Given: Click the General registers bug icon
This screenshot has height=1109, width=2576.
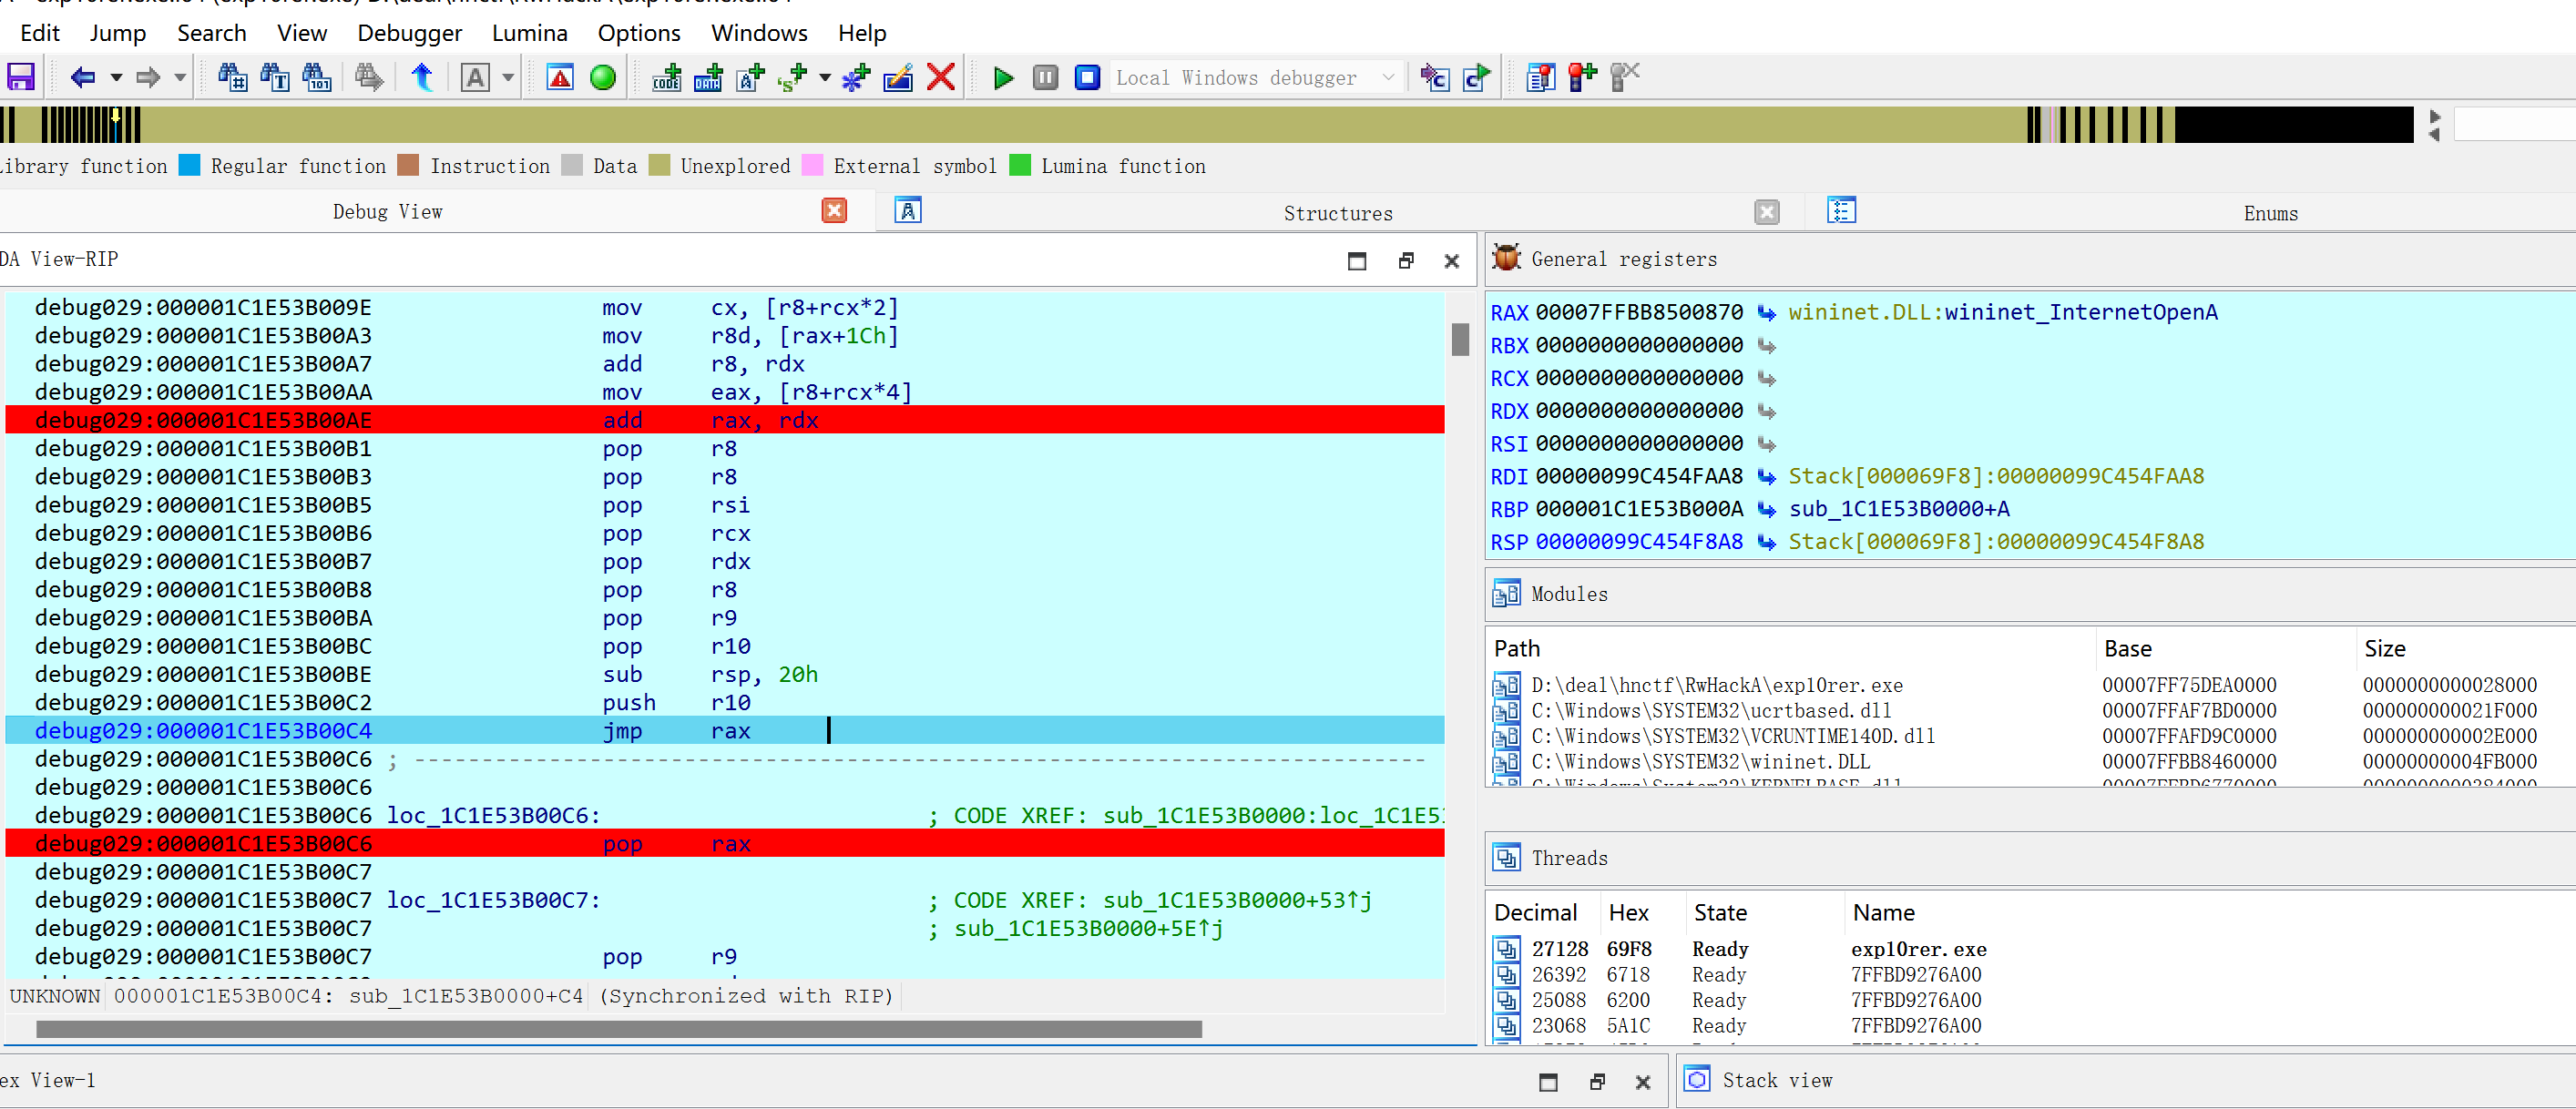Looking at the screenshot, I should click(1506, 258).
